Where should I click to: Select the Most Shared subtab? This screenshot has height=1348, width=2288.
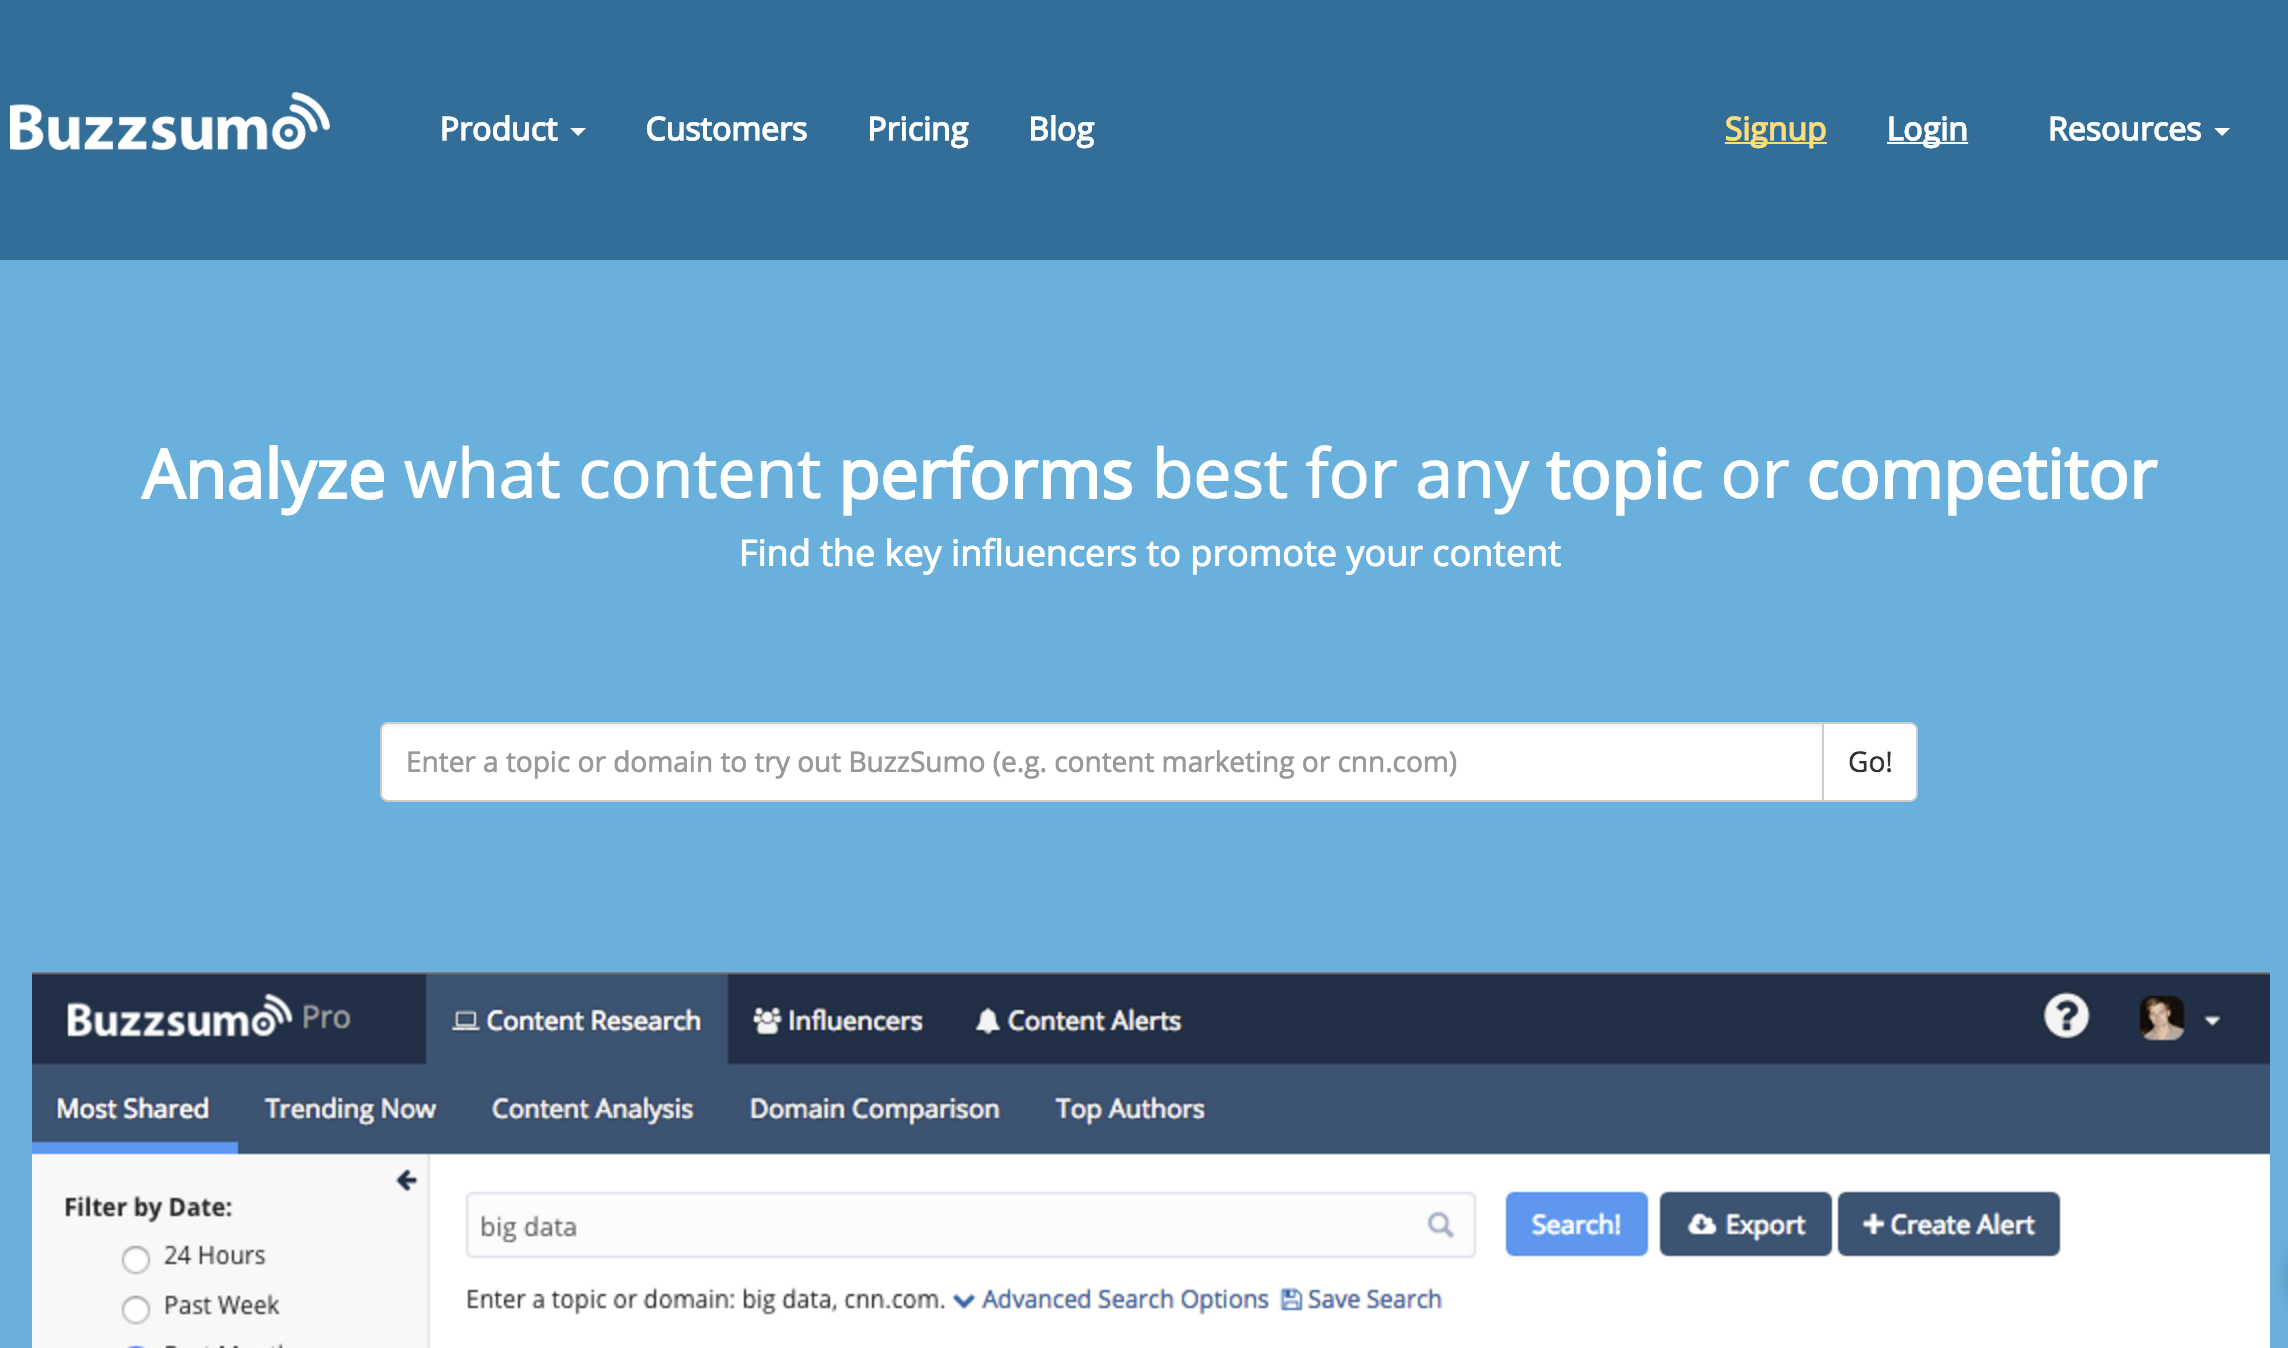point(133,1108)
